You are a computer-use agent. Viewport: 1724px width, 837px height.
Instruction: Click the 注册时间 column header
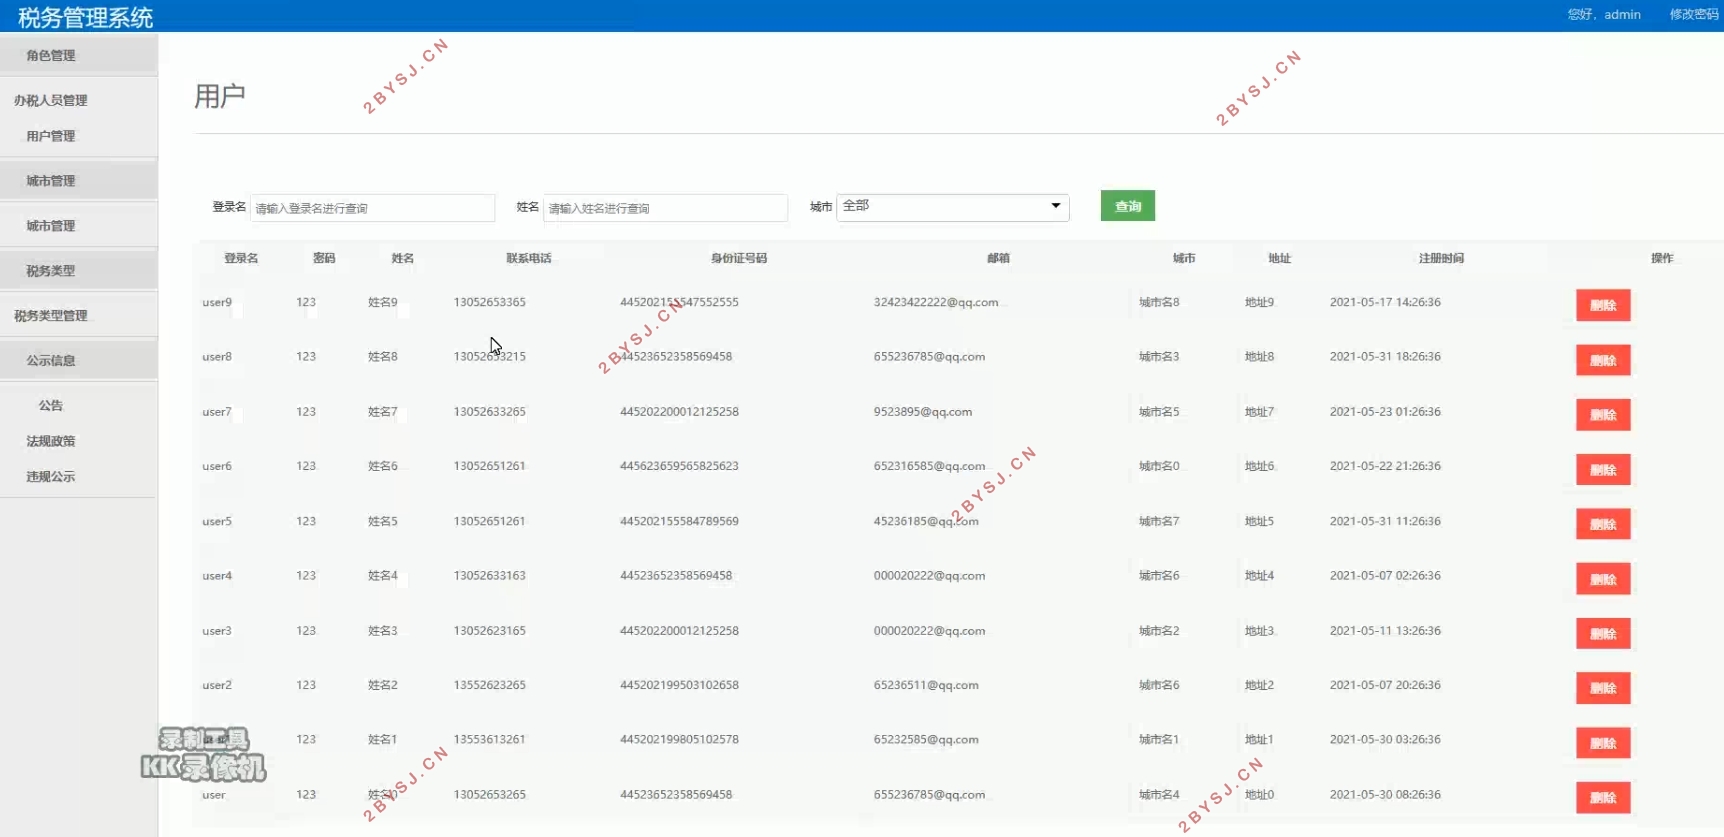pyautogui.click(x=1441, y=258)
